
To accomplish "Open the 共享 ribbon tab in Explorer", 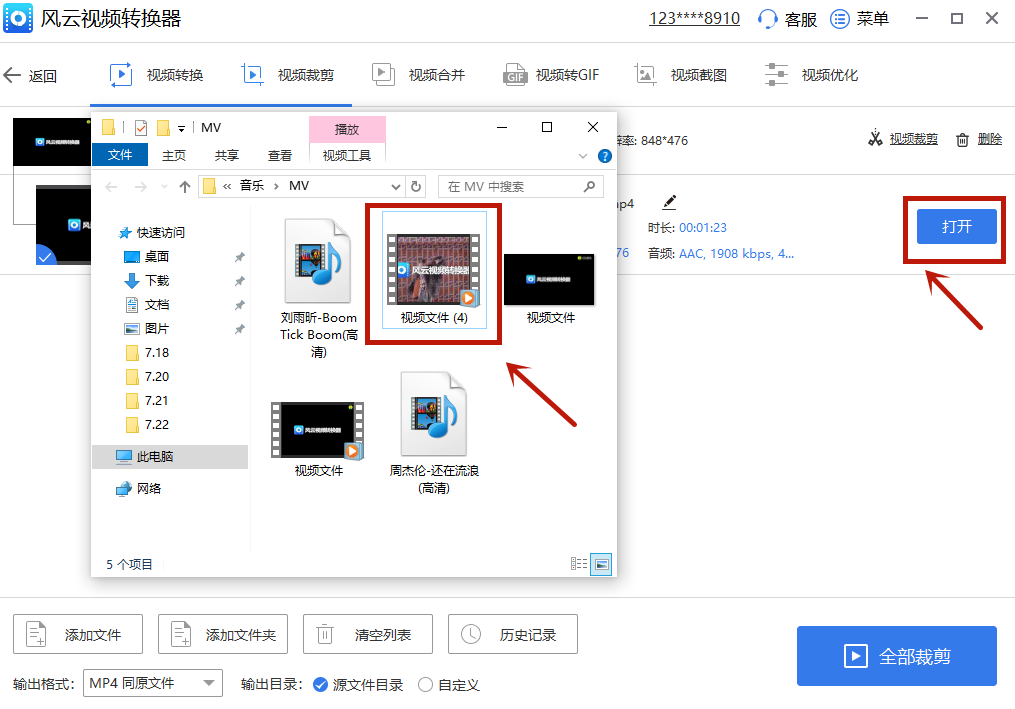I will [227, 155].
